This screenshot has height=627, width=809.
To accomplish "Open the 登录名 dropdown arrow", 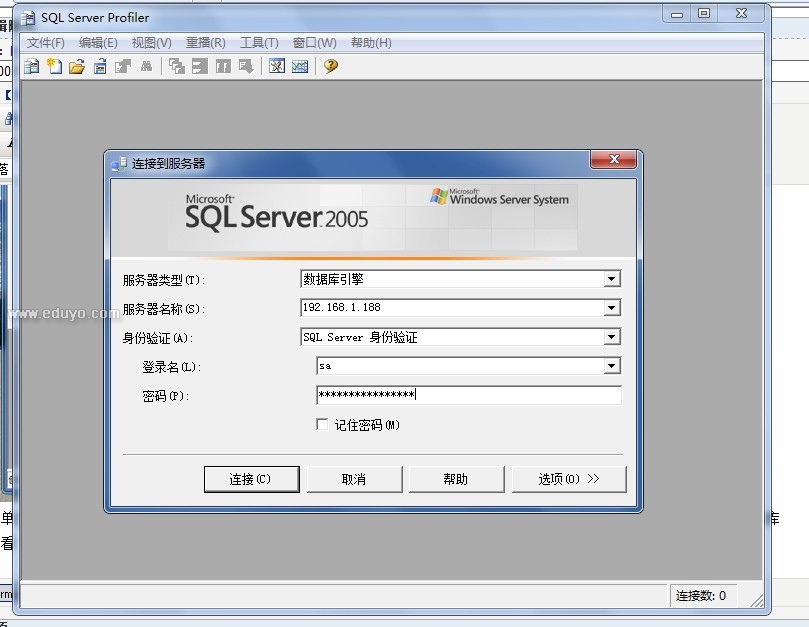I will pos(611,367).
